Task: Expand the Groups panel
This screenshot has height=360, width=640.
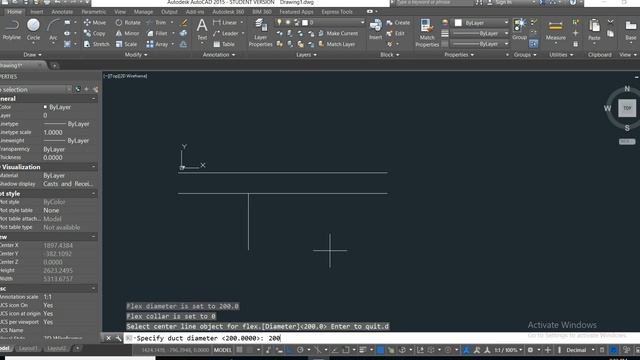Action: click(x=525, y=55)
